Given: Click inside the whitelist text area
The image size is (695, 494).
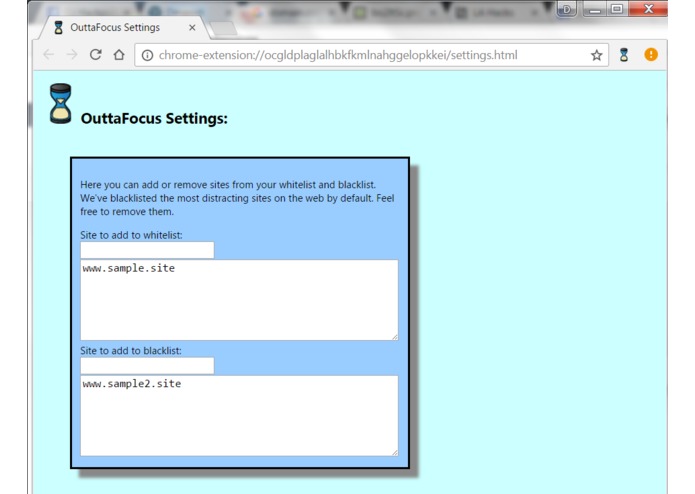Looking at the screenshot, I should point(239,300).
